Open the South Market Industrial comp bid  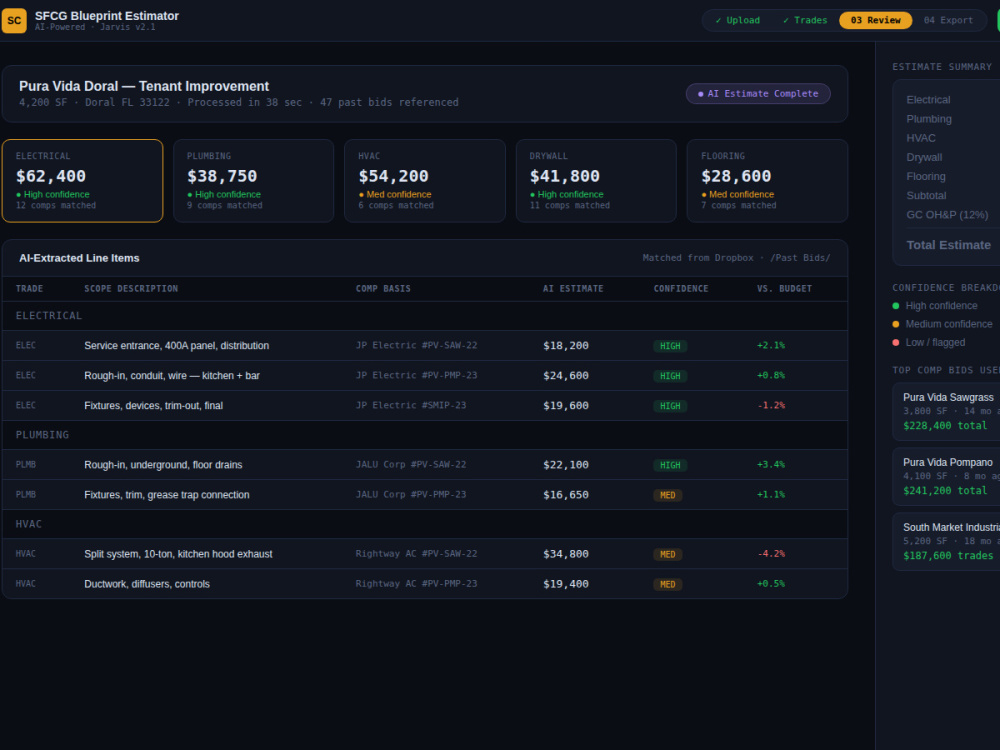coord(946,541)
